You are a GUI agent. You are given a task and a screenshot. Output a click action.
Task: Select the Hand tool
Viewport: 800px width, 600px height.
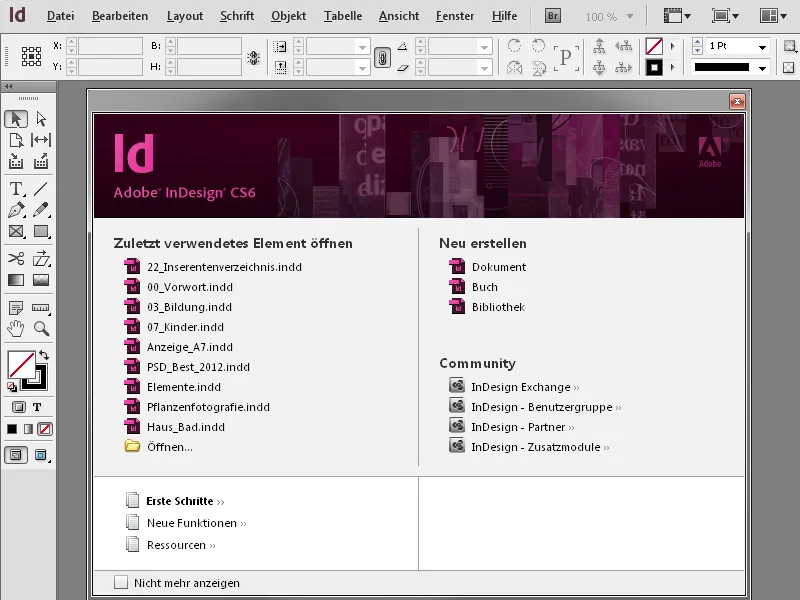pos(13,329)
